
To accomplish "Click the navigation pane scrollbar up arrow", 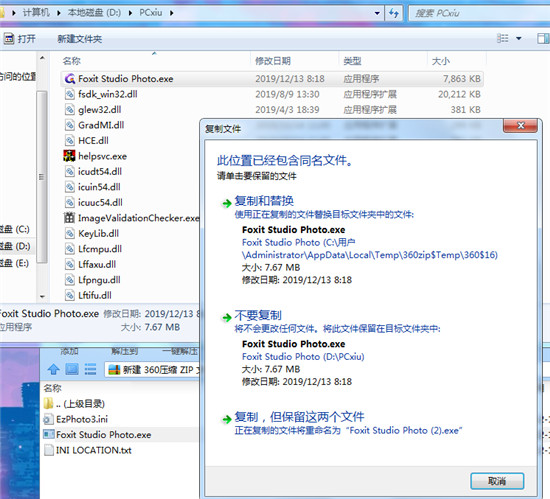I will [42, 58].
